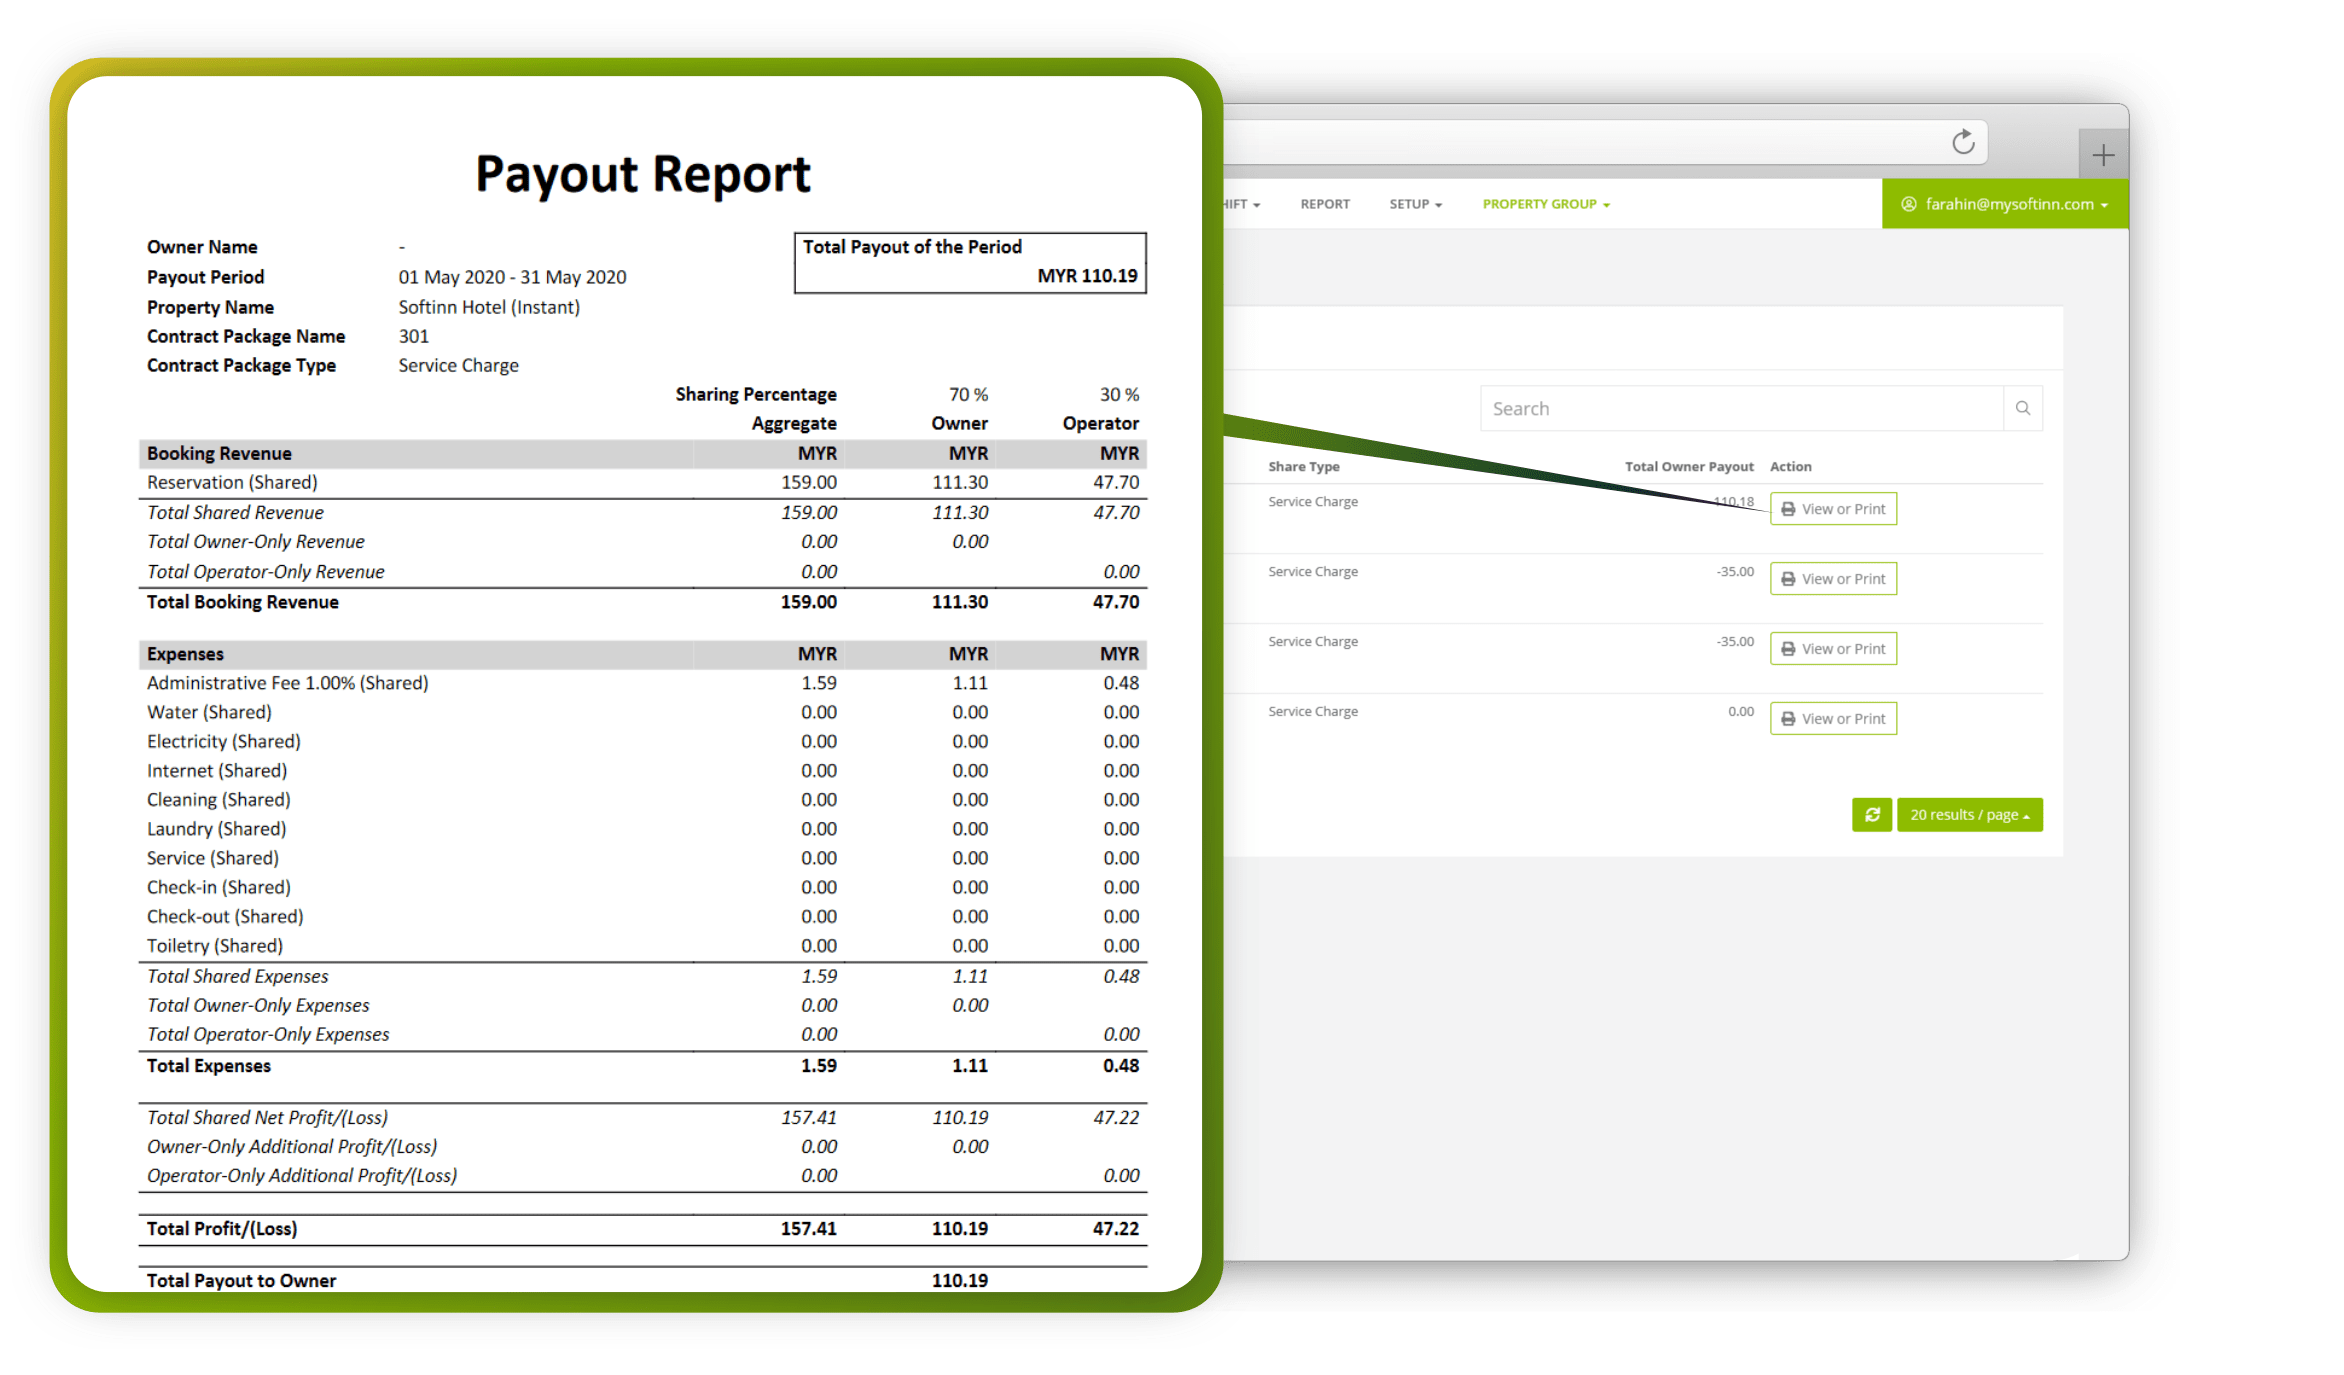Expand the SETUP dropdown menu
2344x1375 pixels.
point(1415,204)
